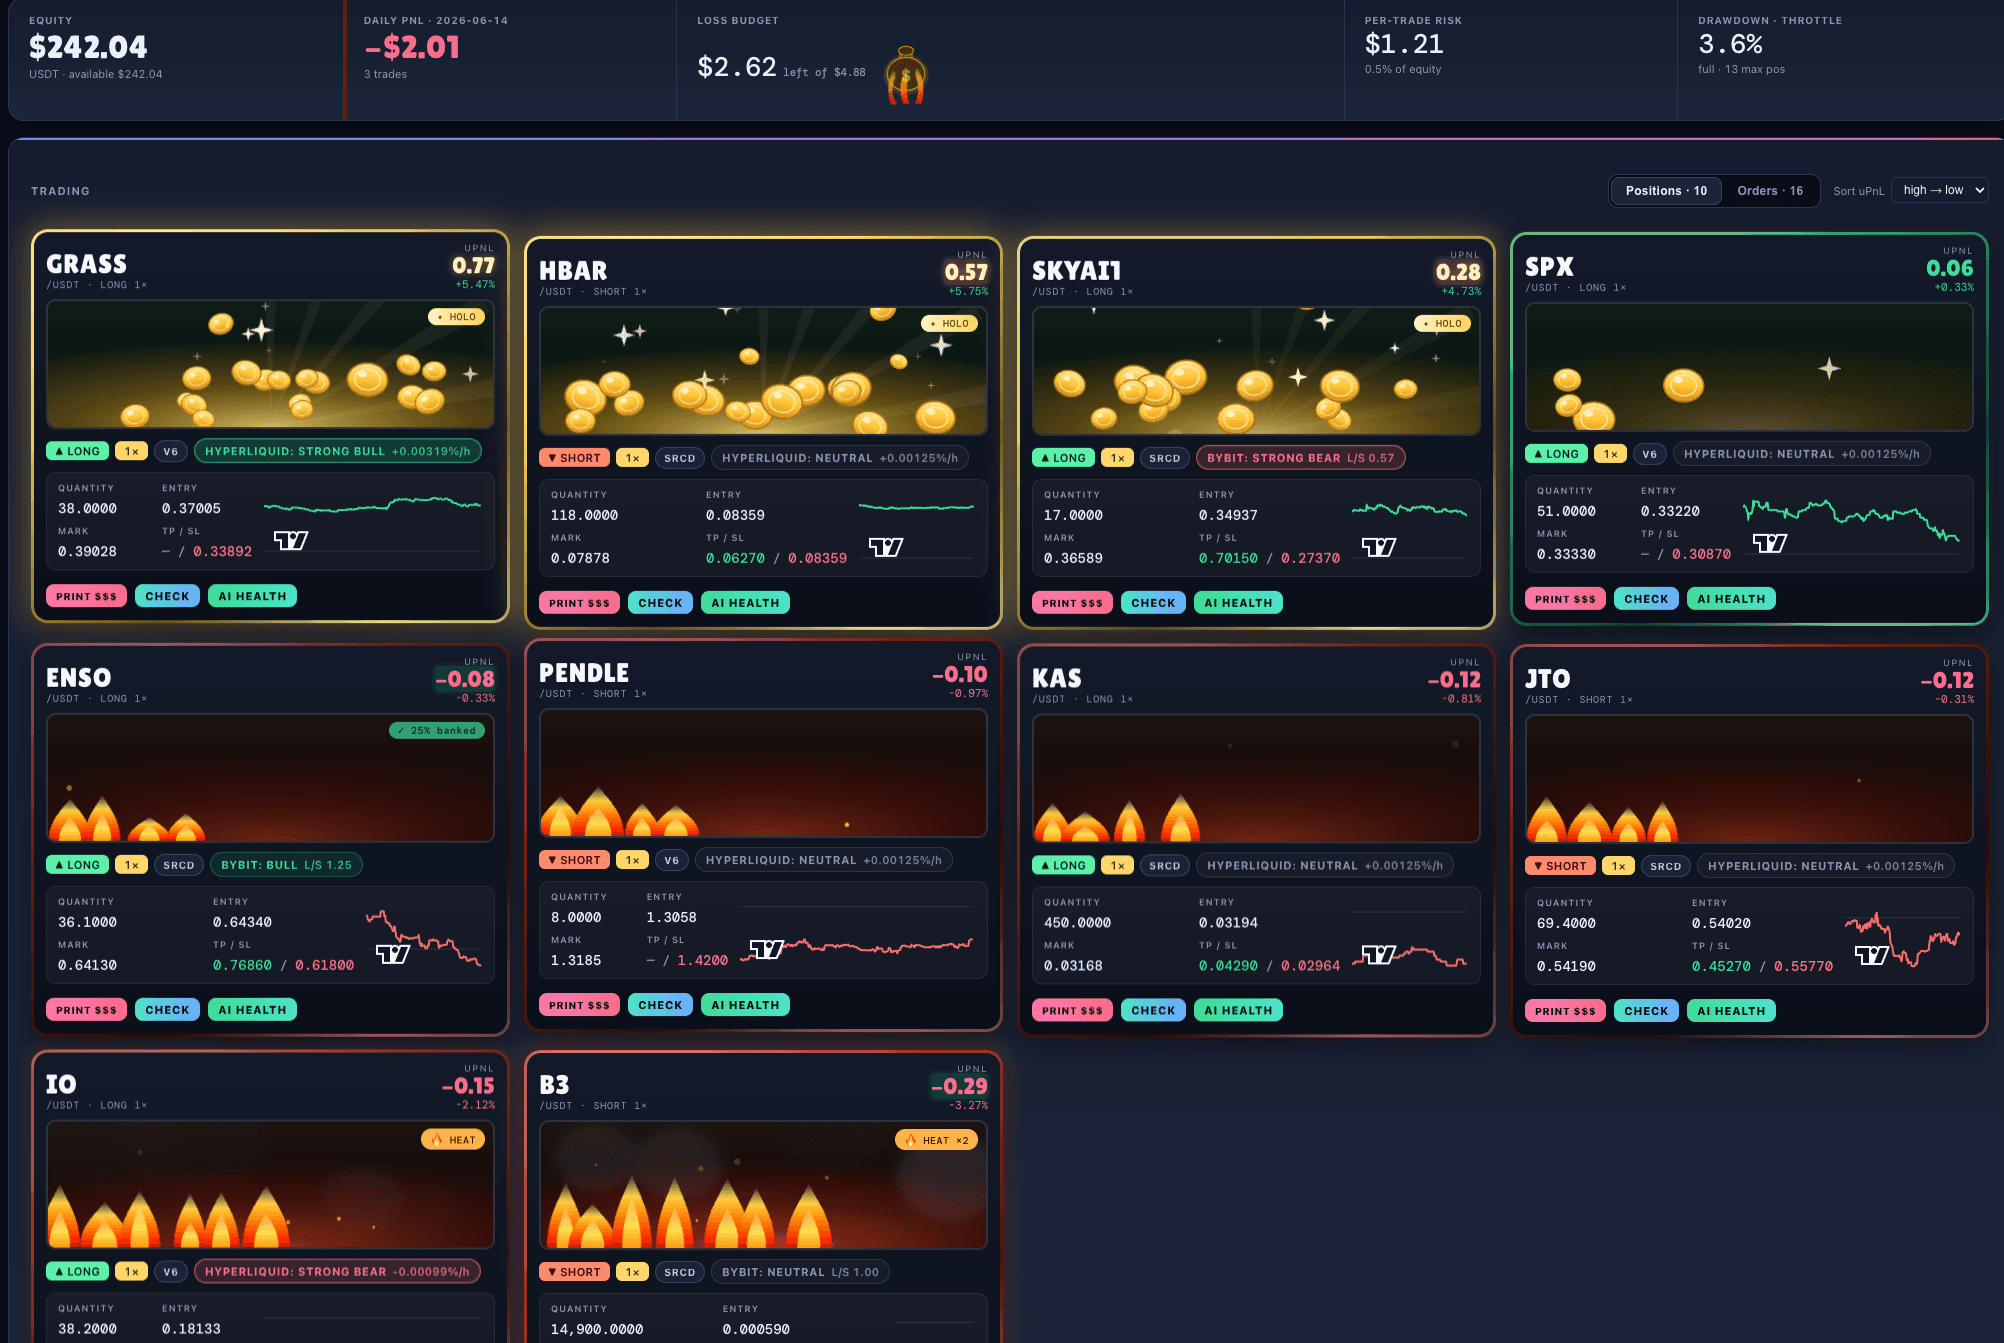The height and width of the screenshot is (1343, 2004).
Task: Click the LONG direction badge on SKYAI1 card
Action: pos(1063,458)
